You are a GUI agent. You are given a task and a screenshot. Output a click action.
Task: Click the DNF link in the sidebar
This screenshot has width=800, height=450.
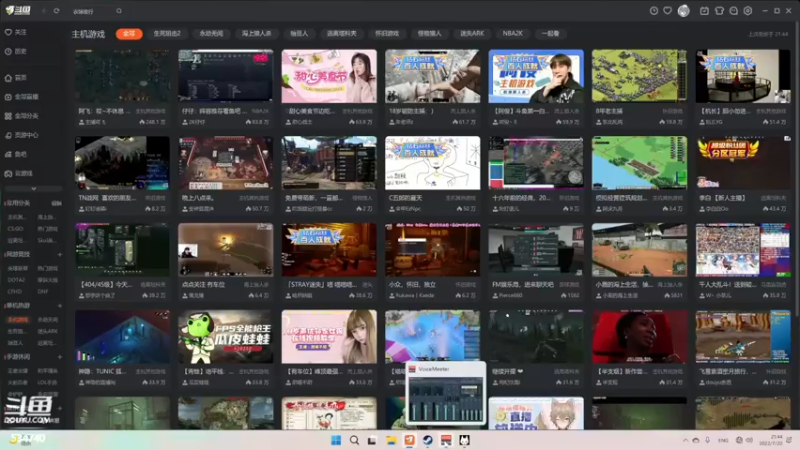[42, 292]
